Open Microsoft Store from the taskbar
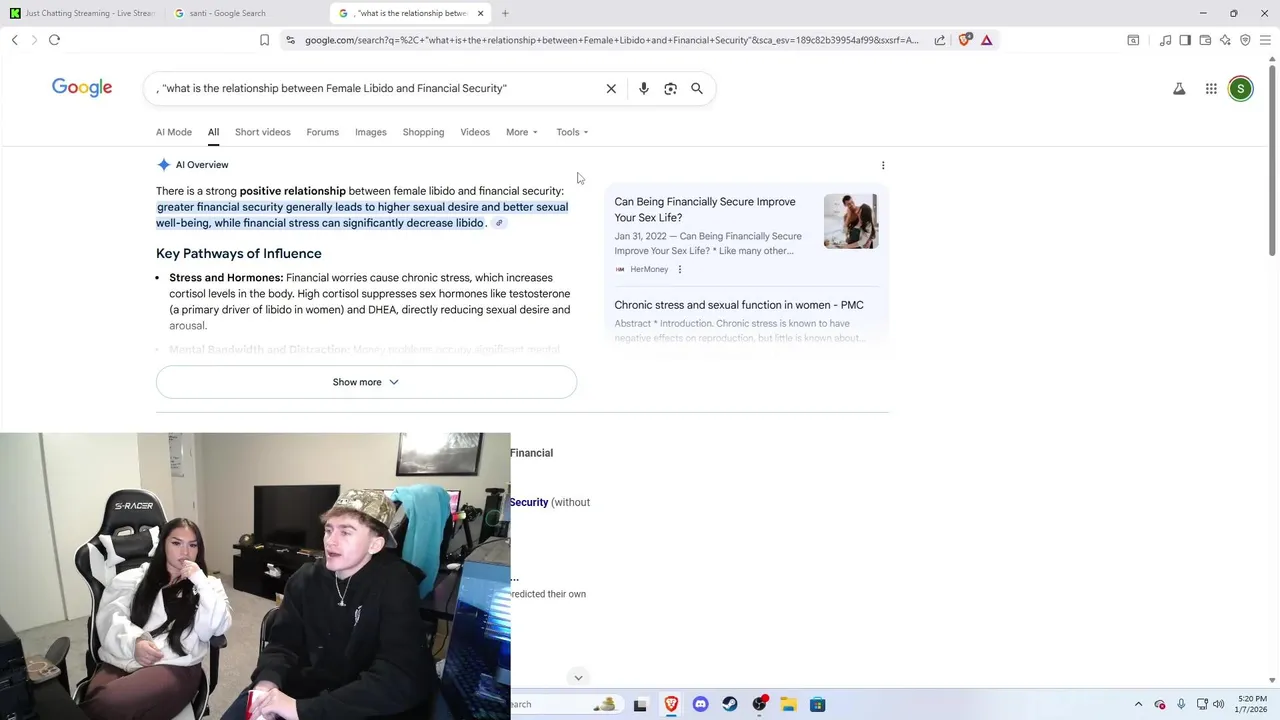 (817, 704)
